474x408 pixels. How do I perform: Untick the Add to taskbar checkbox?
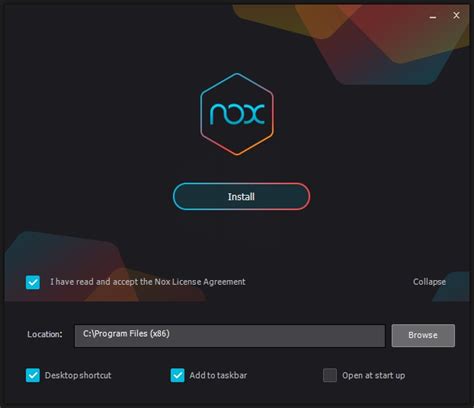tap(177, 375)
